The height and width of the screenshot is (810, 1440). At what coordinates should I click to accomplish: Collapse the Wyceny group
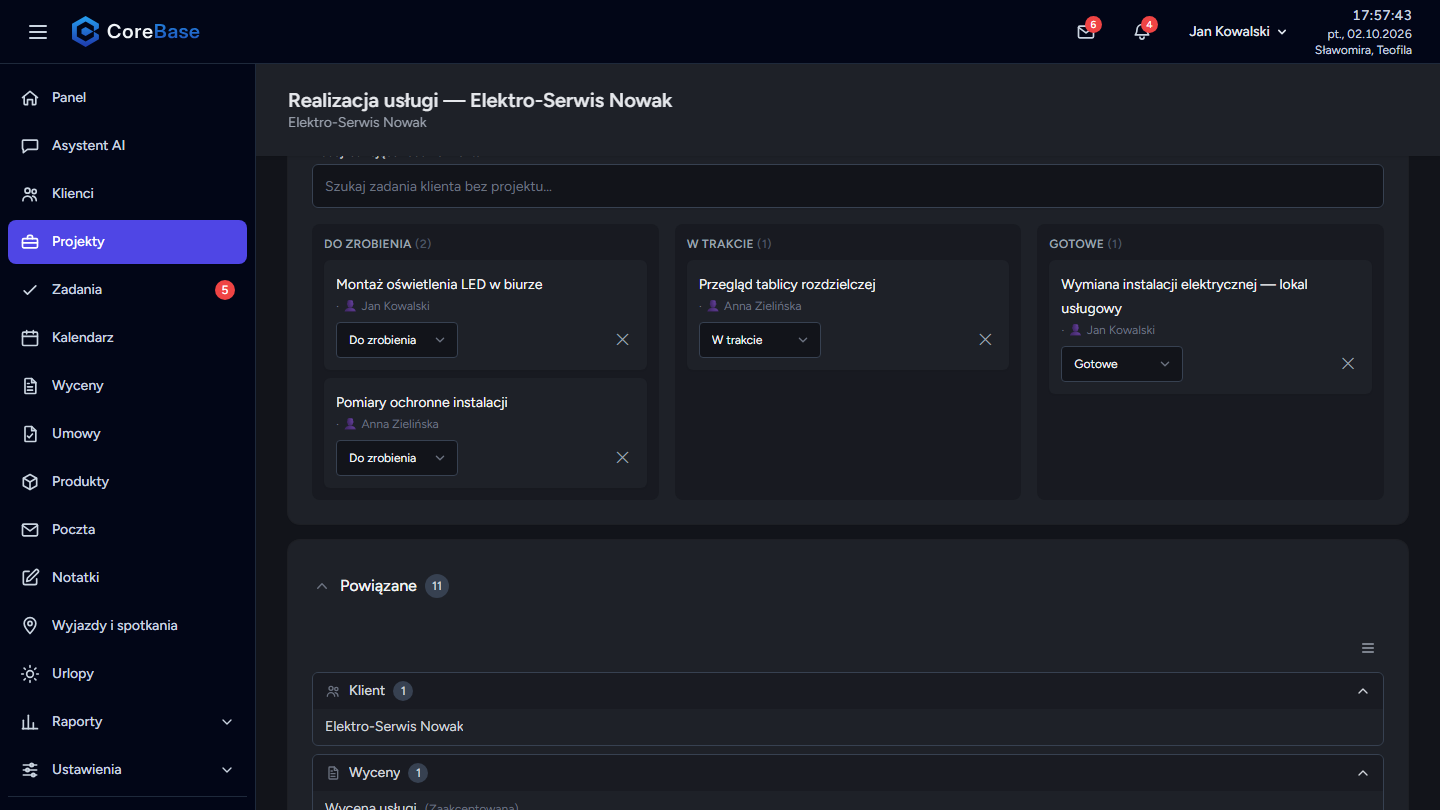pos(1362,773)
